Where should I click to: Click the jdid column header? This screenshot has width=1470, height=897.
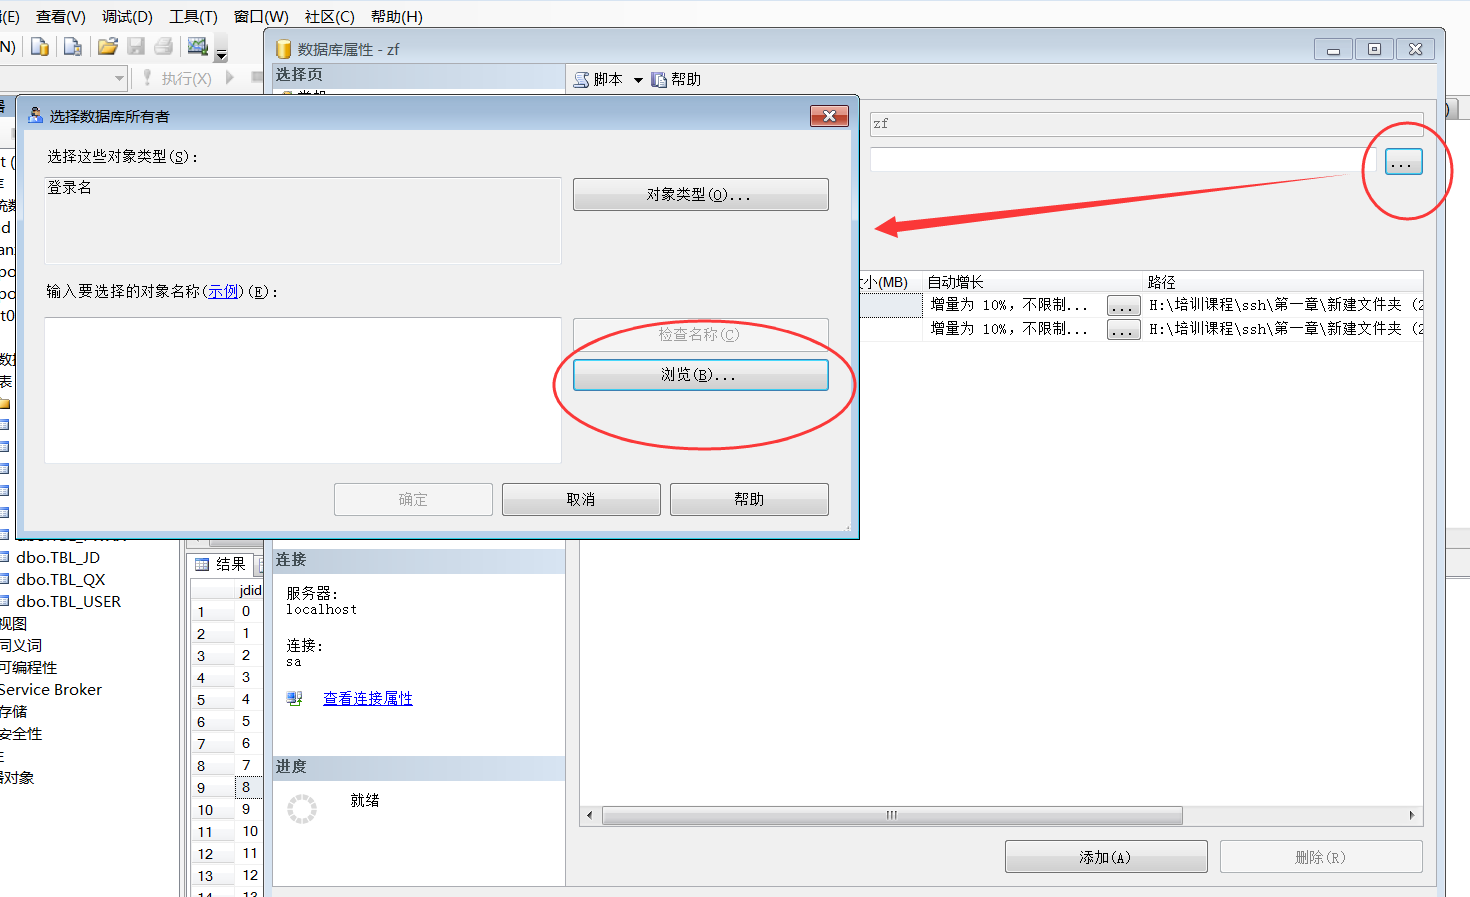250,590
